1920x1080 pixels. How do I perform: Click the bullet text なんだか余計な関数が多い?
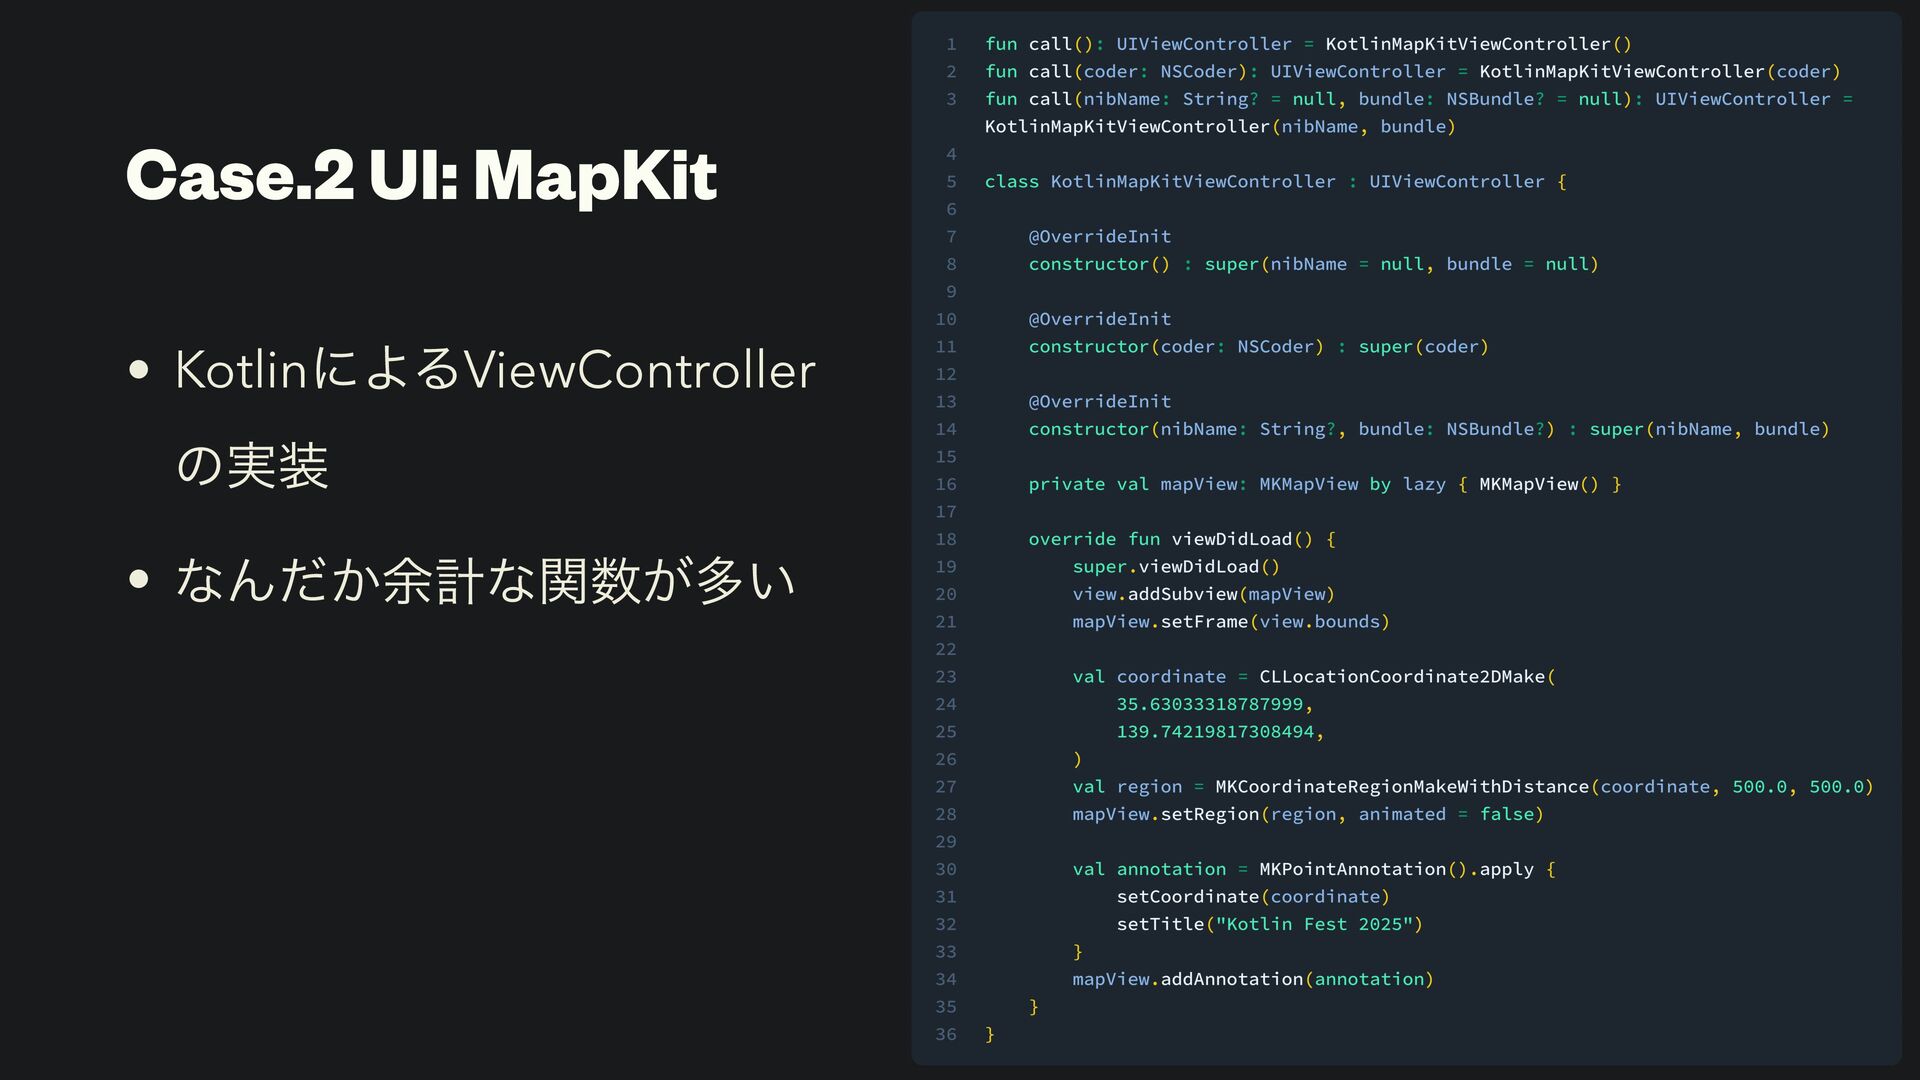coord(485,580)
